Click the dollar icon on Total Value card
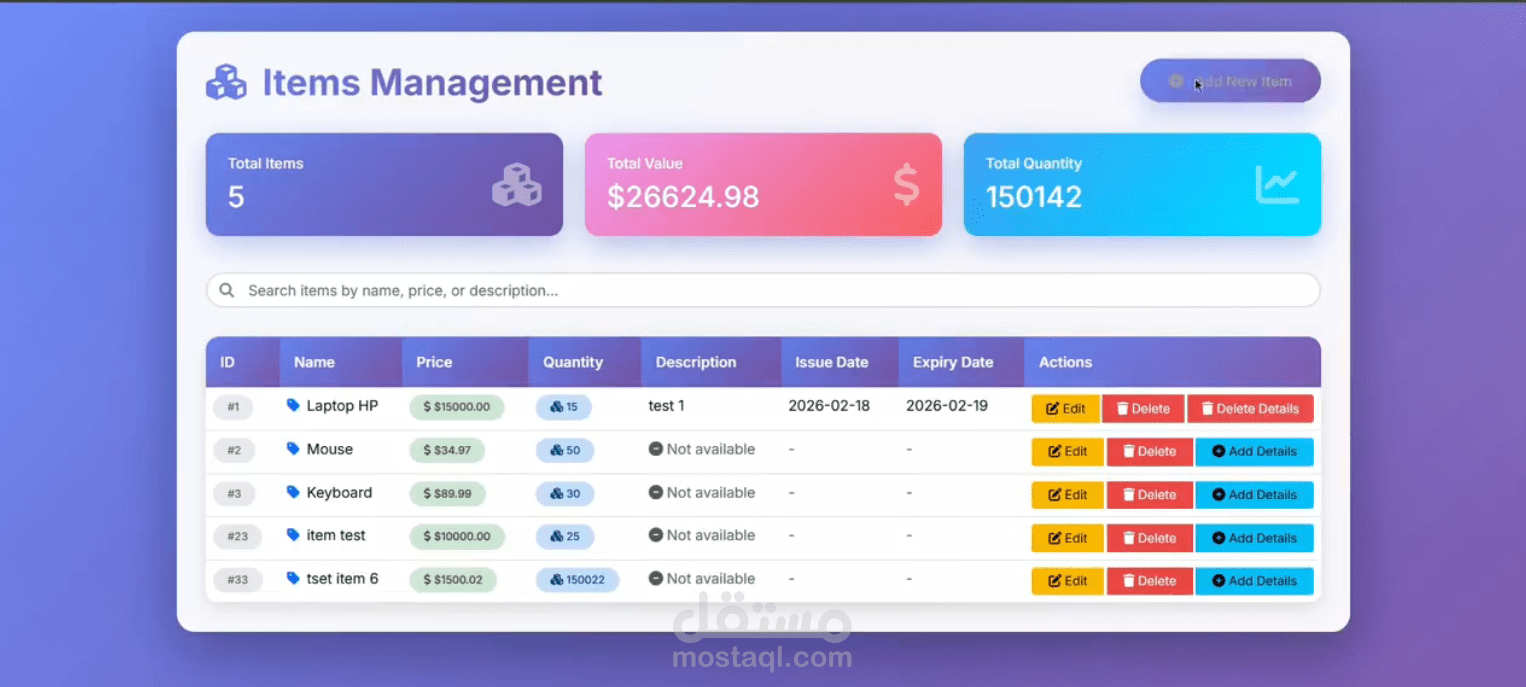The image size is (1526, 687). point(905,184)
